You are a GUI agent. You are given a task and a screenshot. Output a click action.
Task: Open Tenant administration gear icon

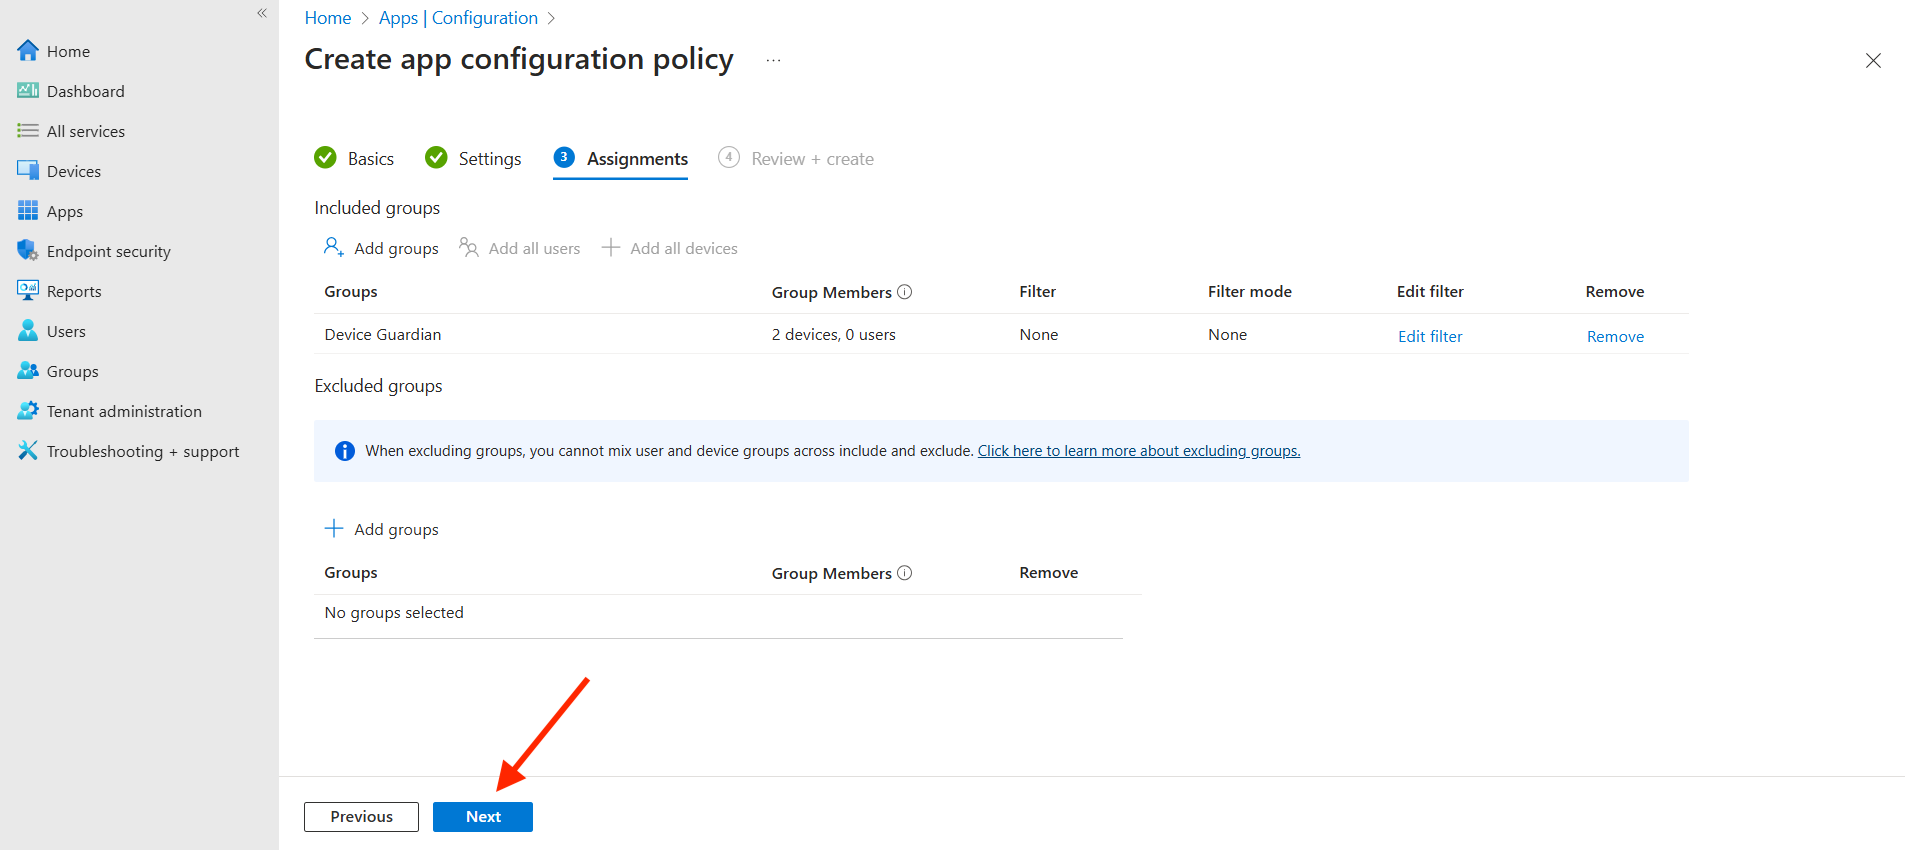coord(28,411)
